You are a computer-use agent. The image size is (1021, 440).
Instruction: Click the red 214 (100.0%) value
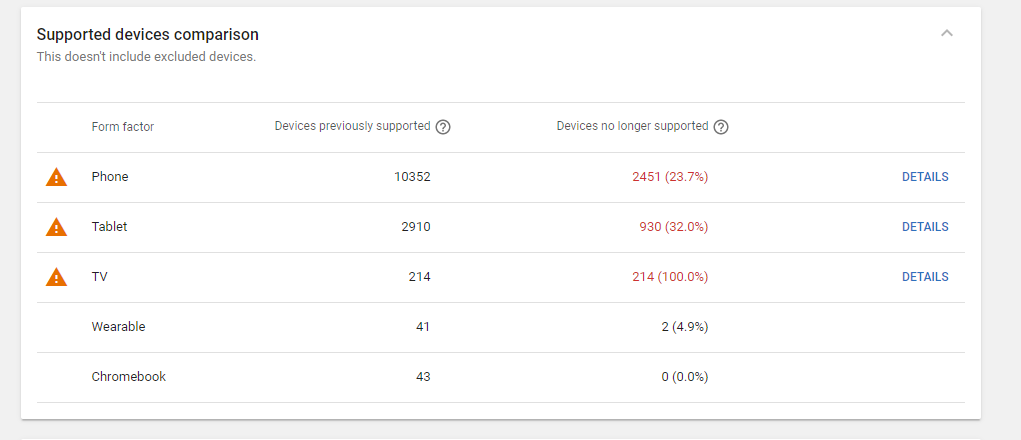[670, 277]
